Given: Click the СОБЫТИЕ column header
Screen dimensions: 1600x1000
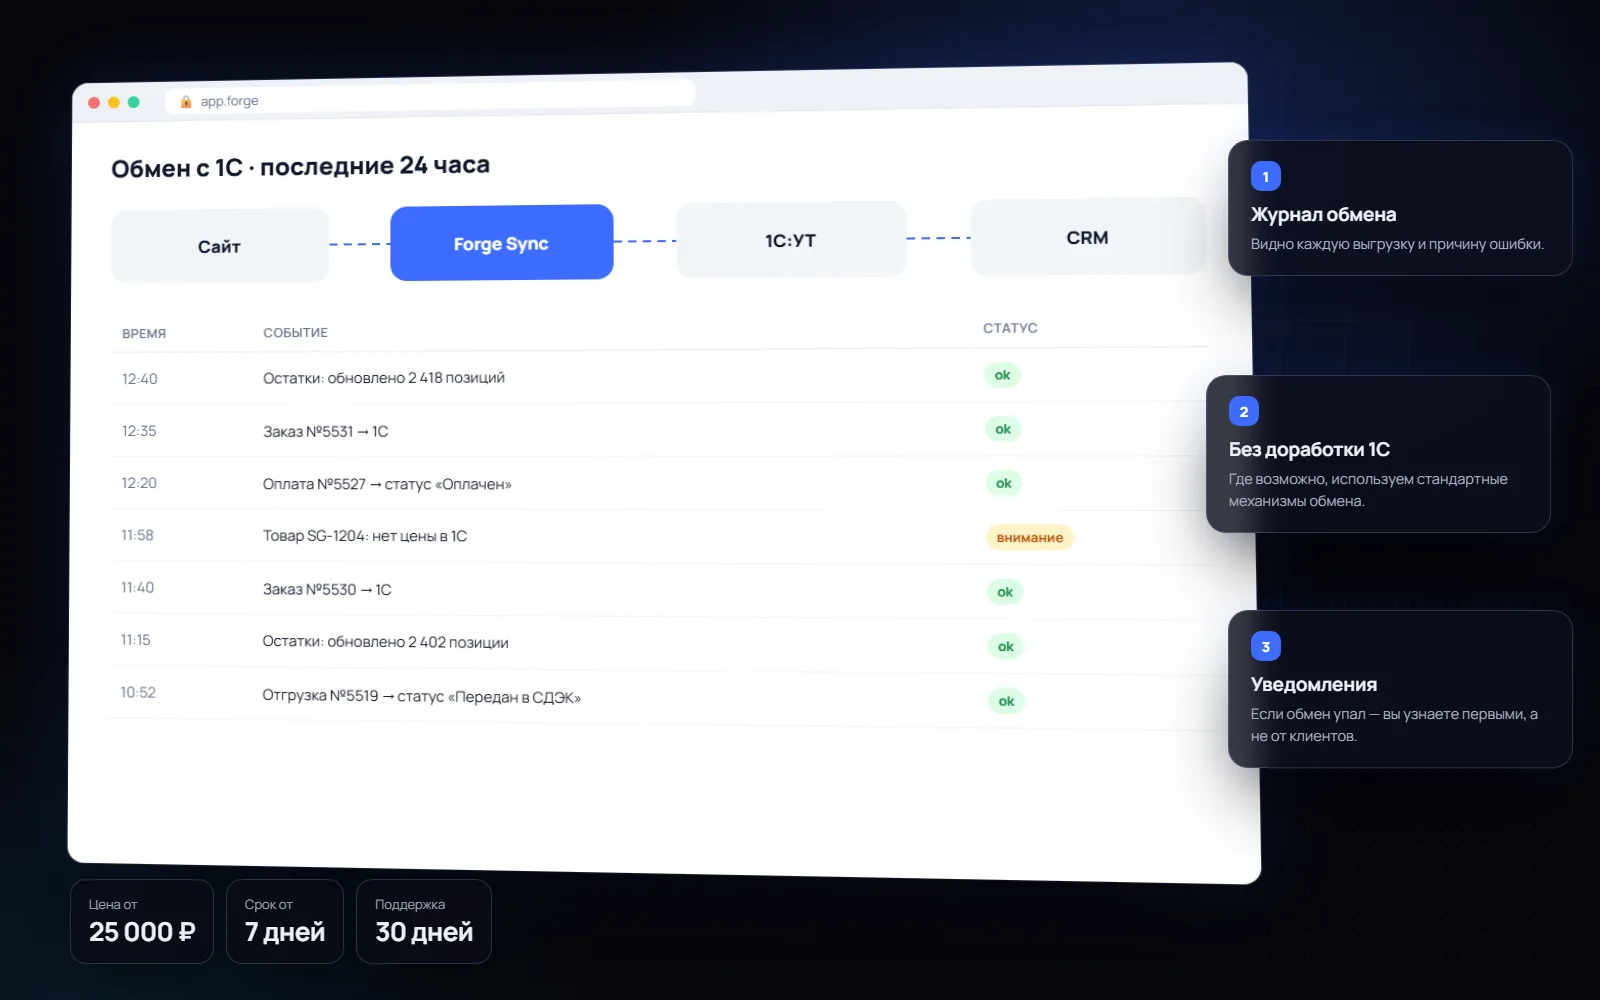Looking at the screenshot, I should [295, 332].
